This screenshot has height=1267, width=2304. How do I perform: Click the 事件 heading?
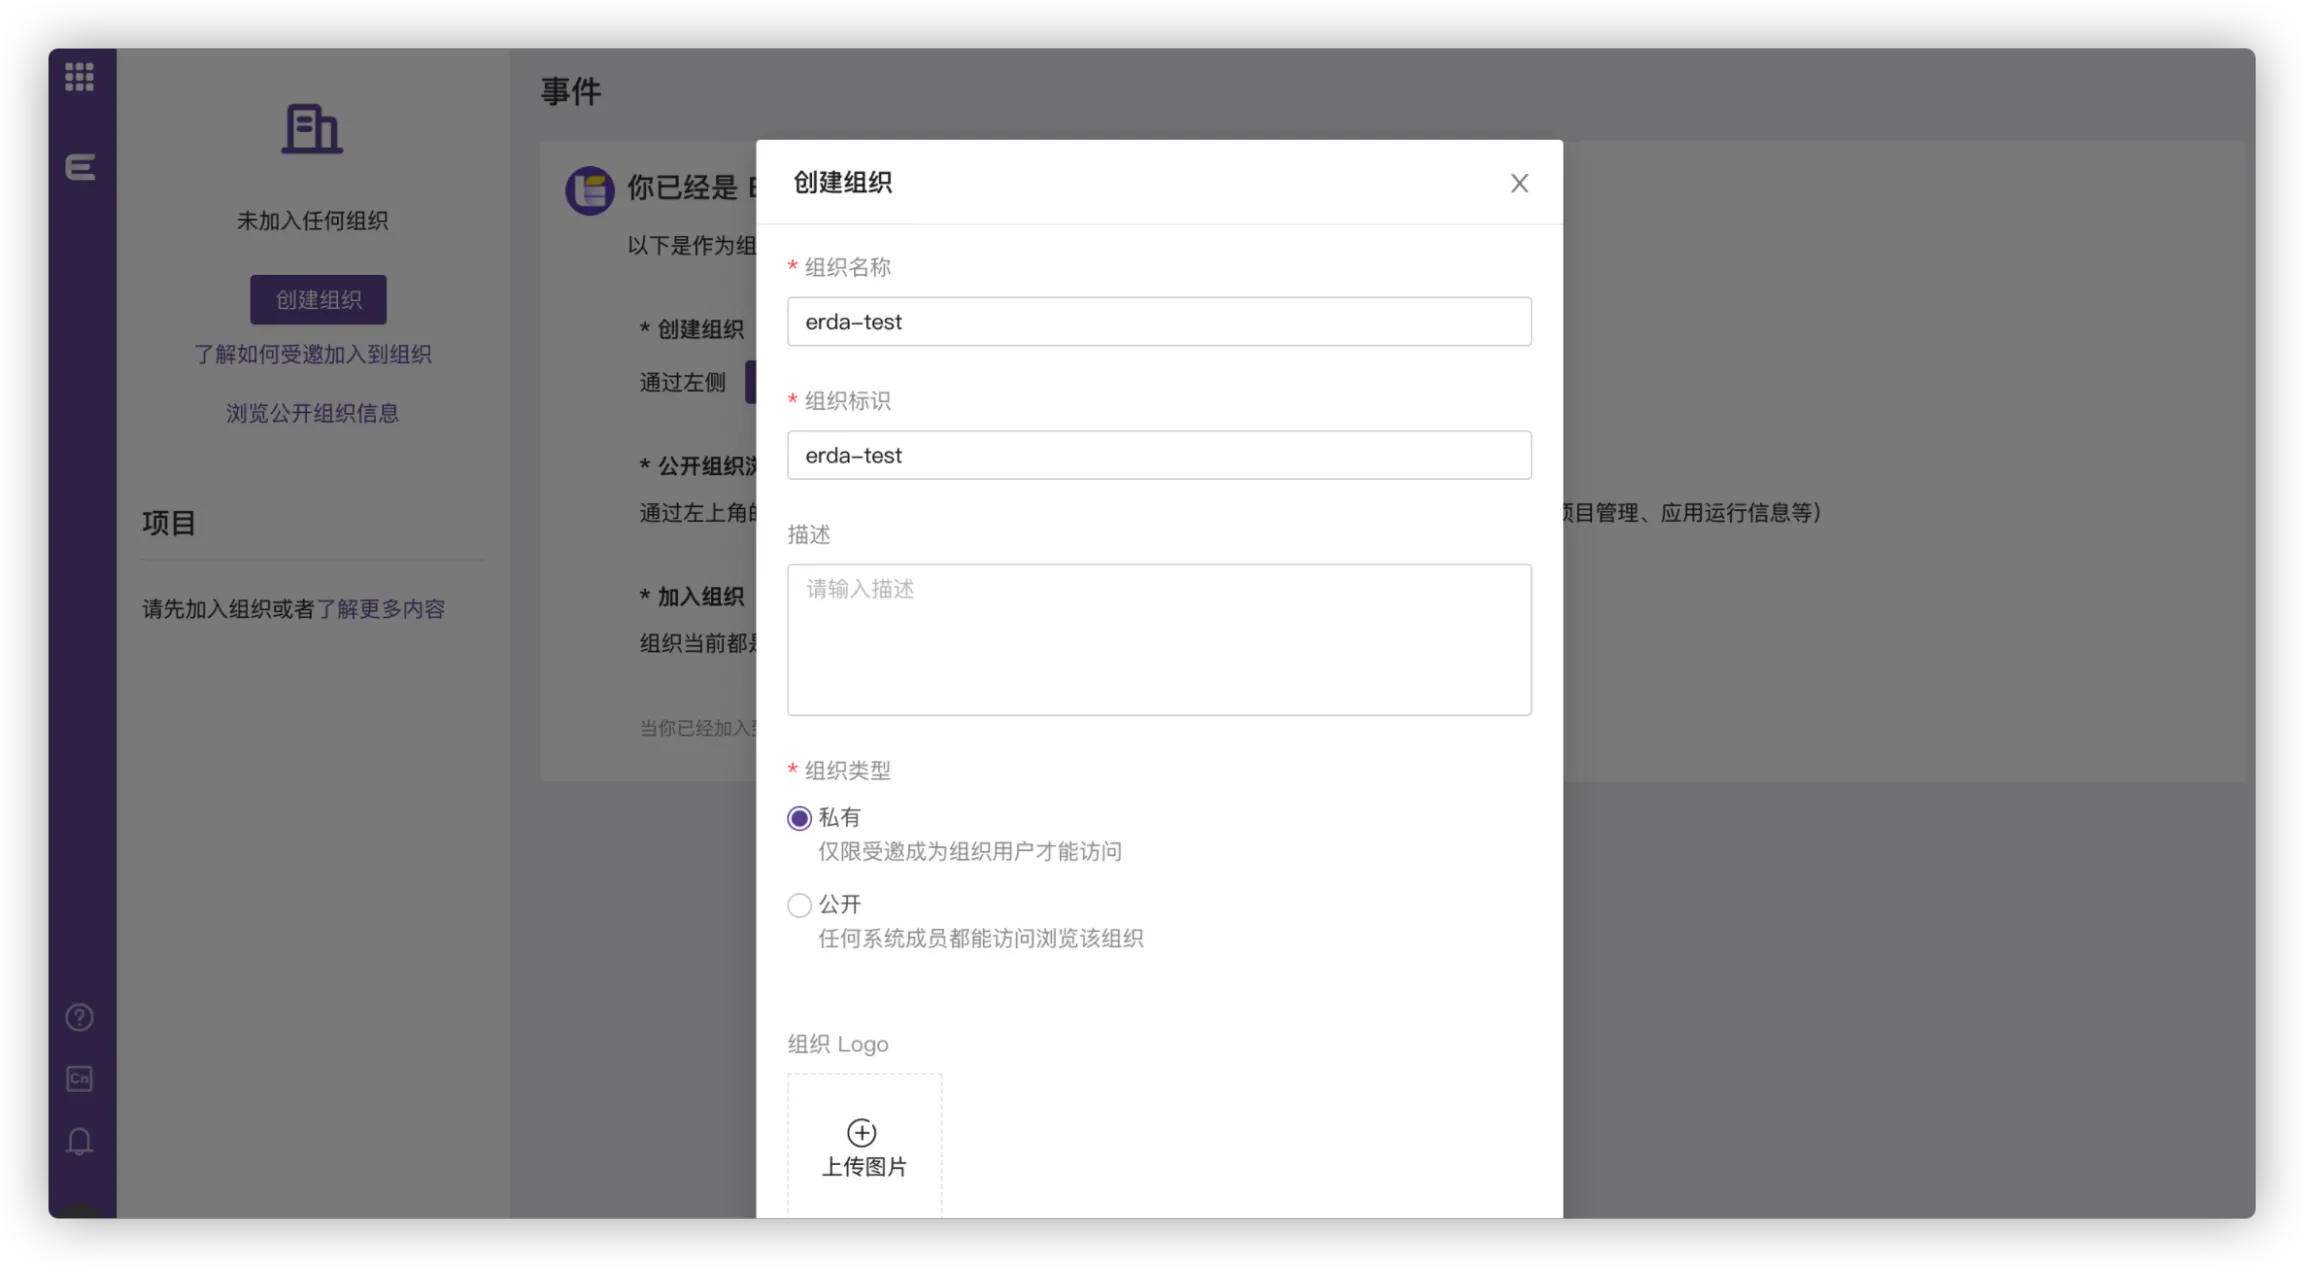[x=570, y=92]
